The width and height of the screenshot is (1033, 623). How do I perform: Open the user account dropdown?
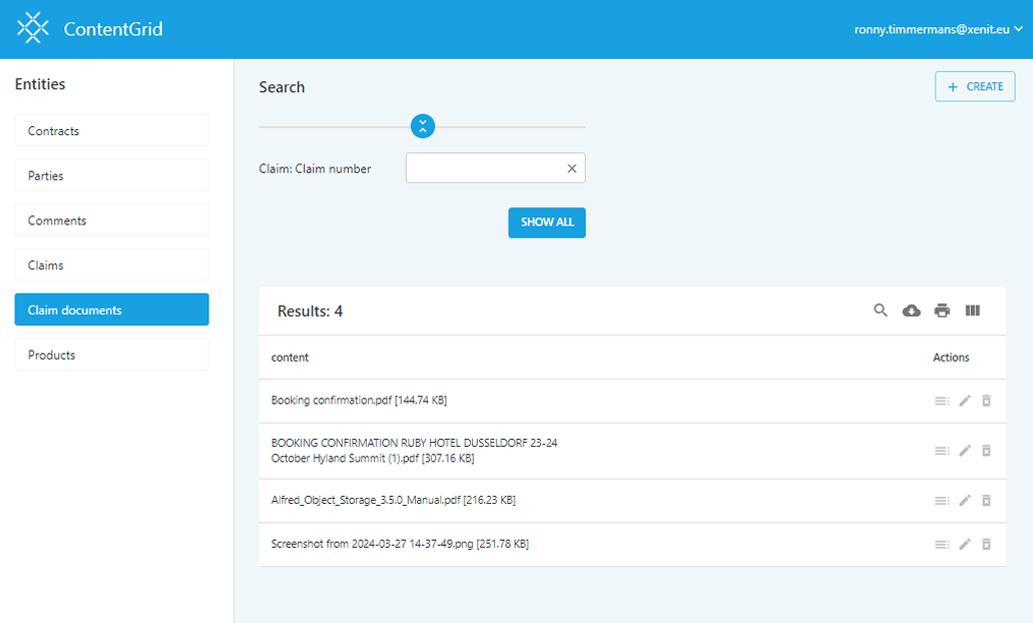tap(938, 30)
